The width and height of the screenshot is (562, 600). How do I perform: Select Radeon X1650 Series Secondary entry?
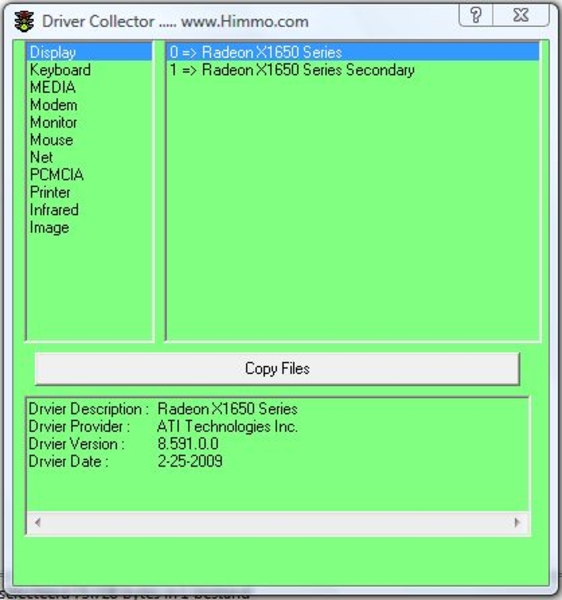[x=292, y=70]
